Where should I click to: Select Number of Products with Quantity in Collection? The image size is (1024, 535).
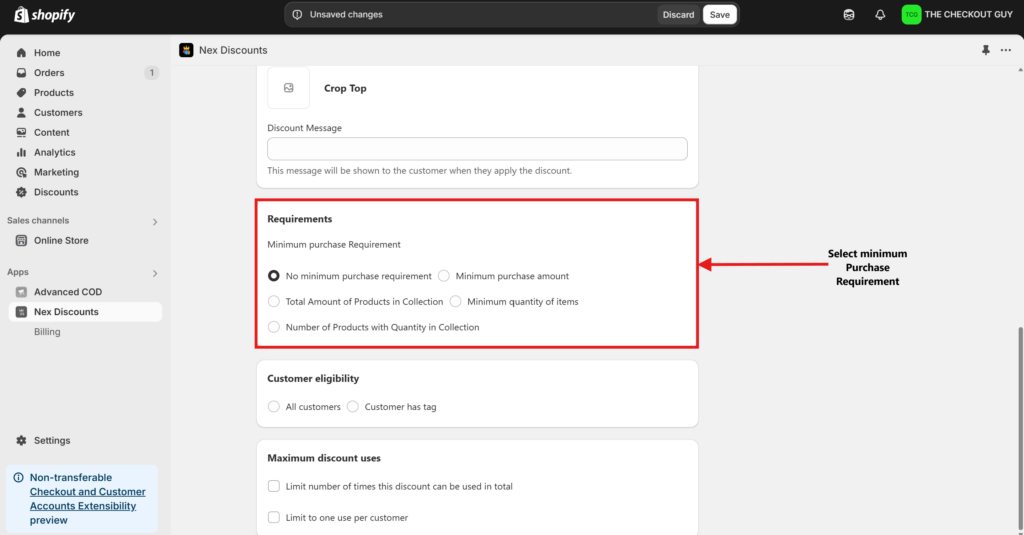274,327
